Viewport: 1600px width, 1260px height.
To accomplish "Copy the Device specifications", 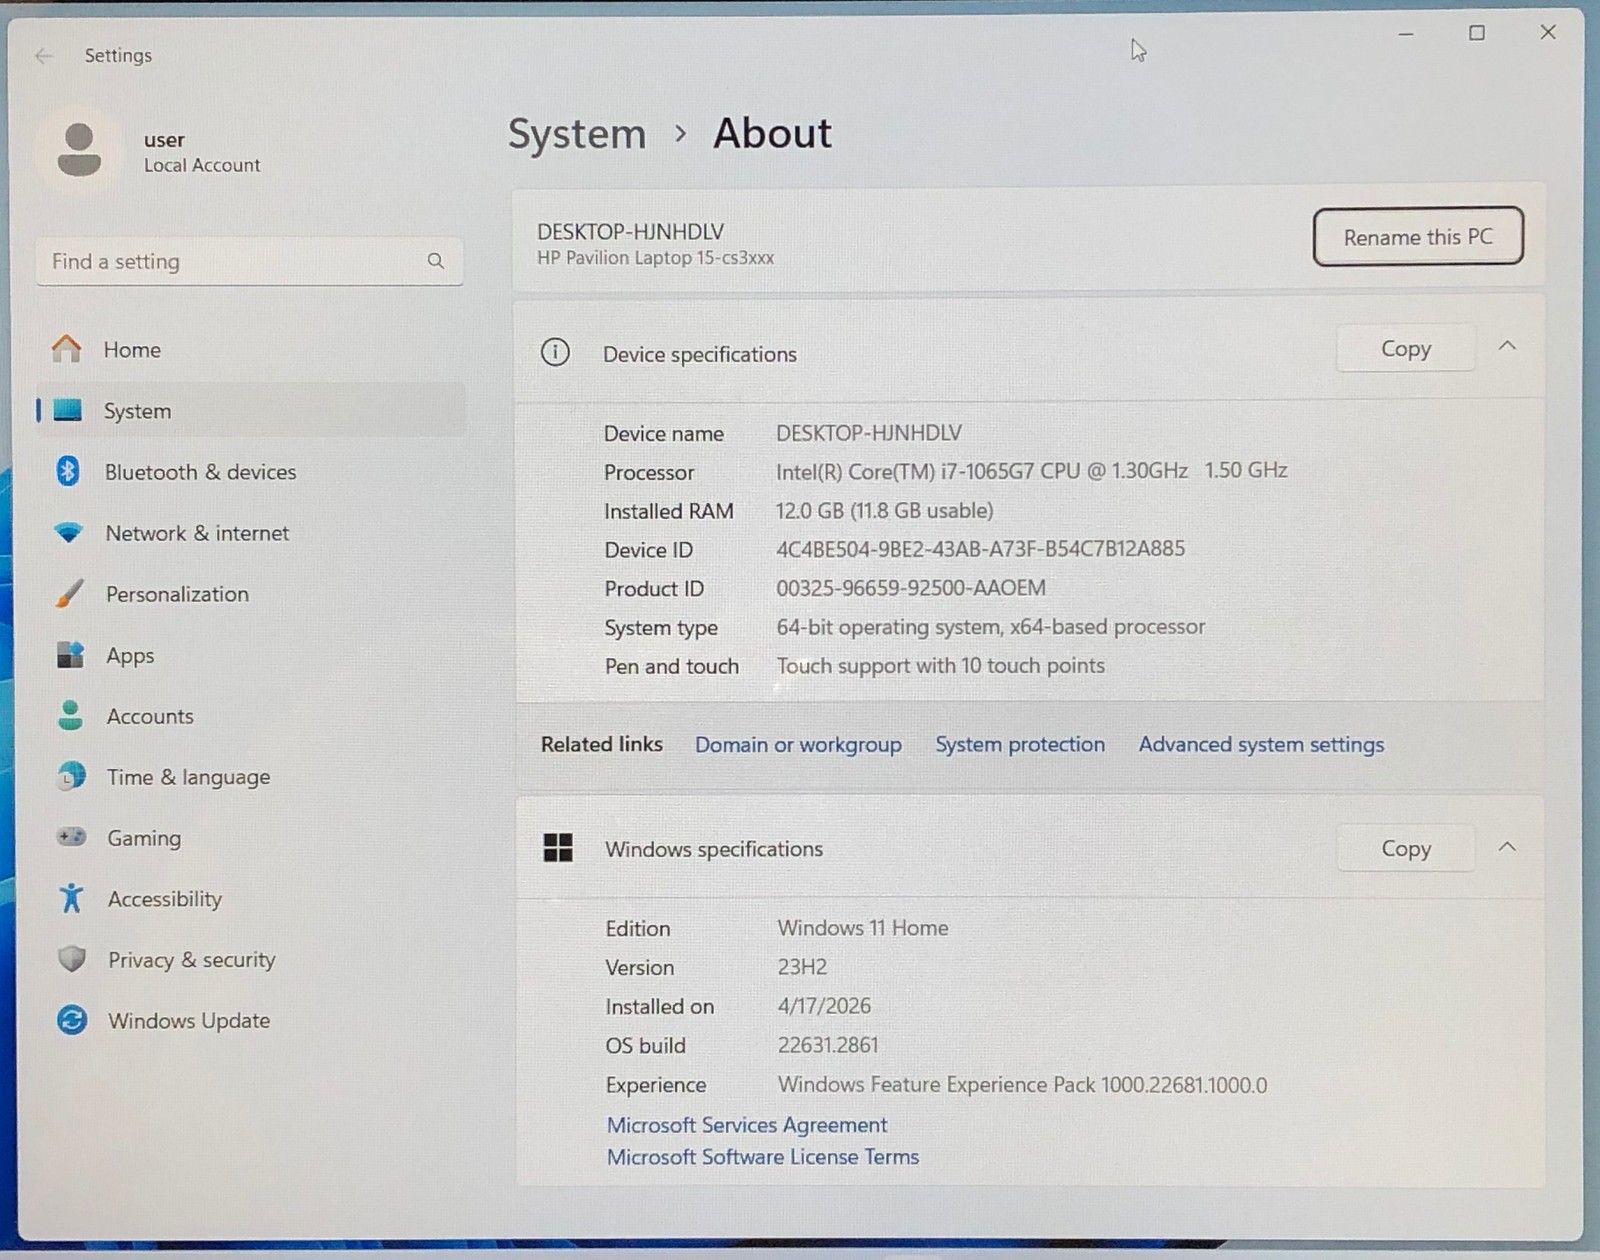I will point(1405,348).
